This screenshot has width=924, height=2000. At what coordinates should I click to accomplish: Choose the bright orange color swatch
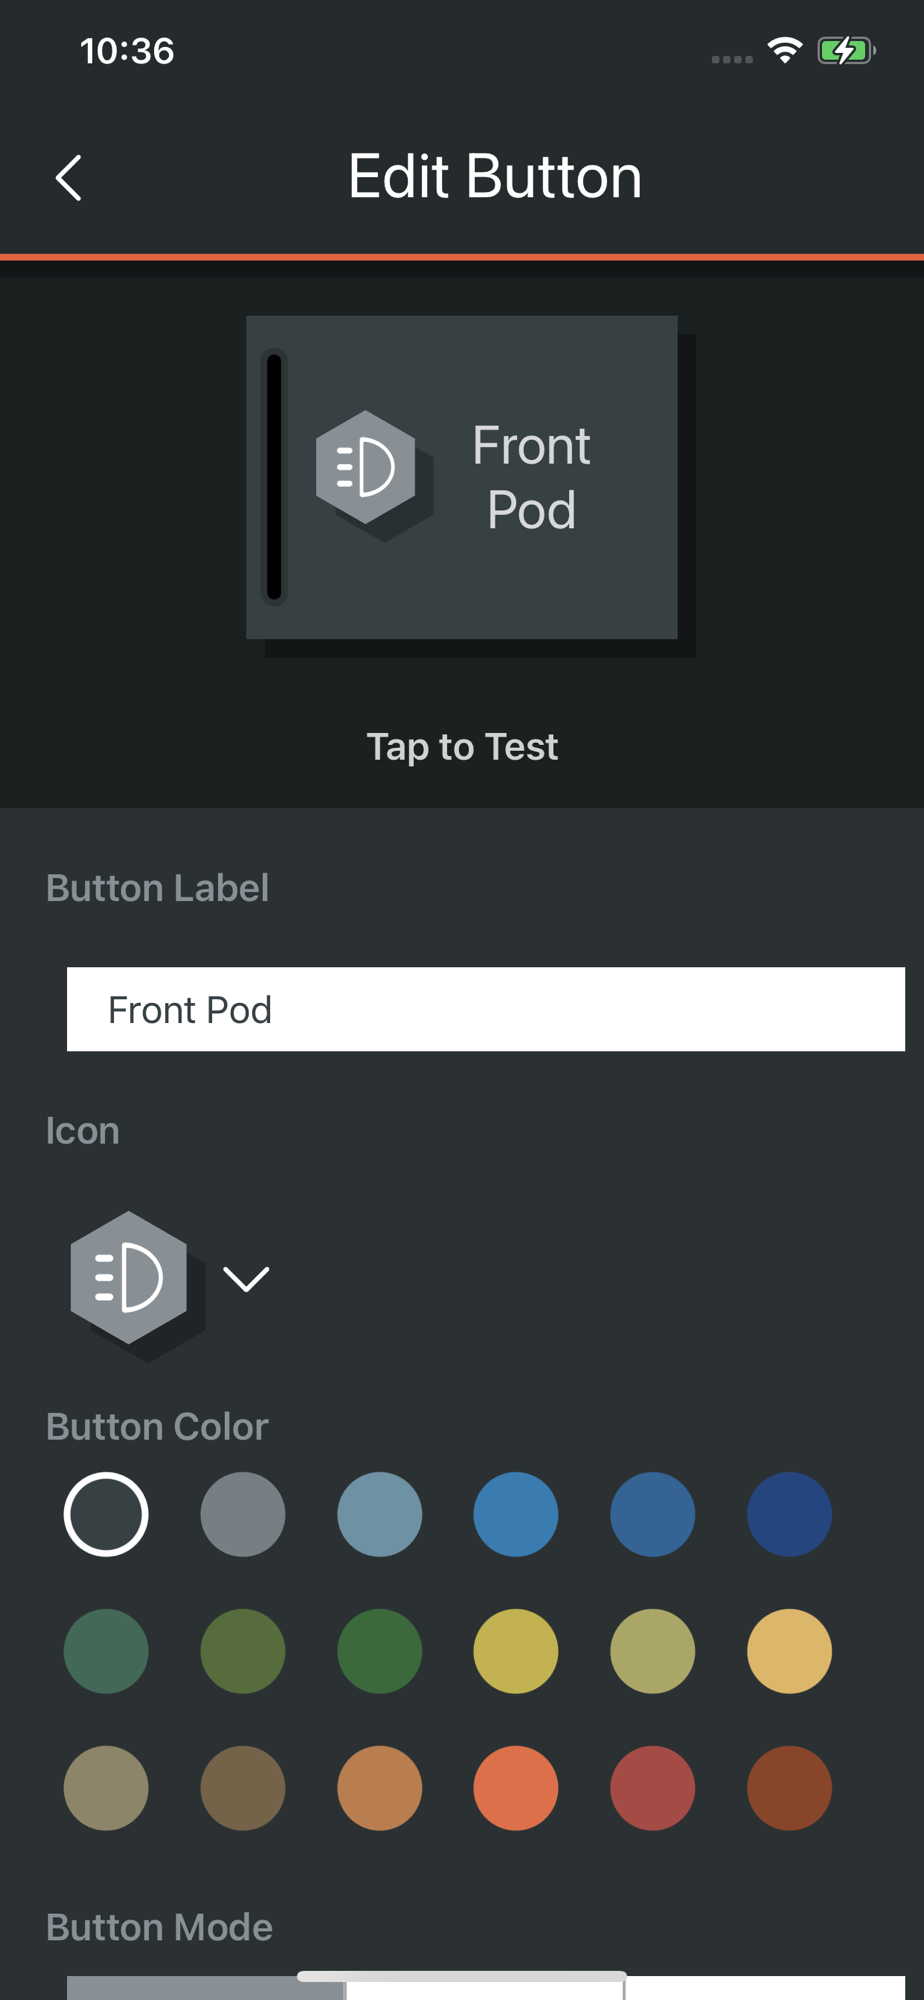click(516, 1788)
